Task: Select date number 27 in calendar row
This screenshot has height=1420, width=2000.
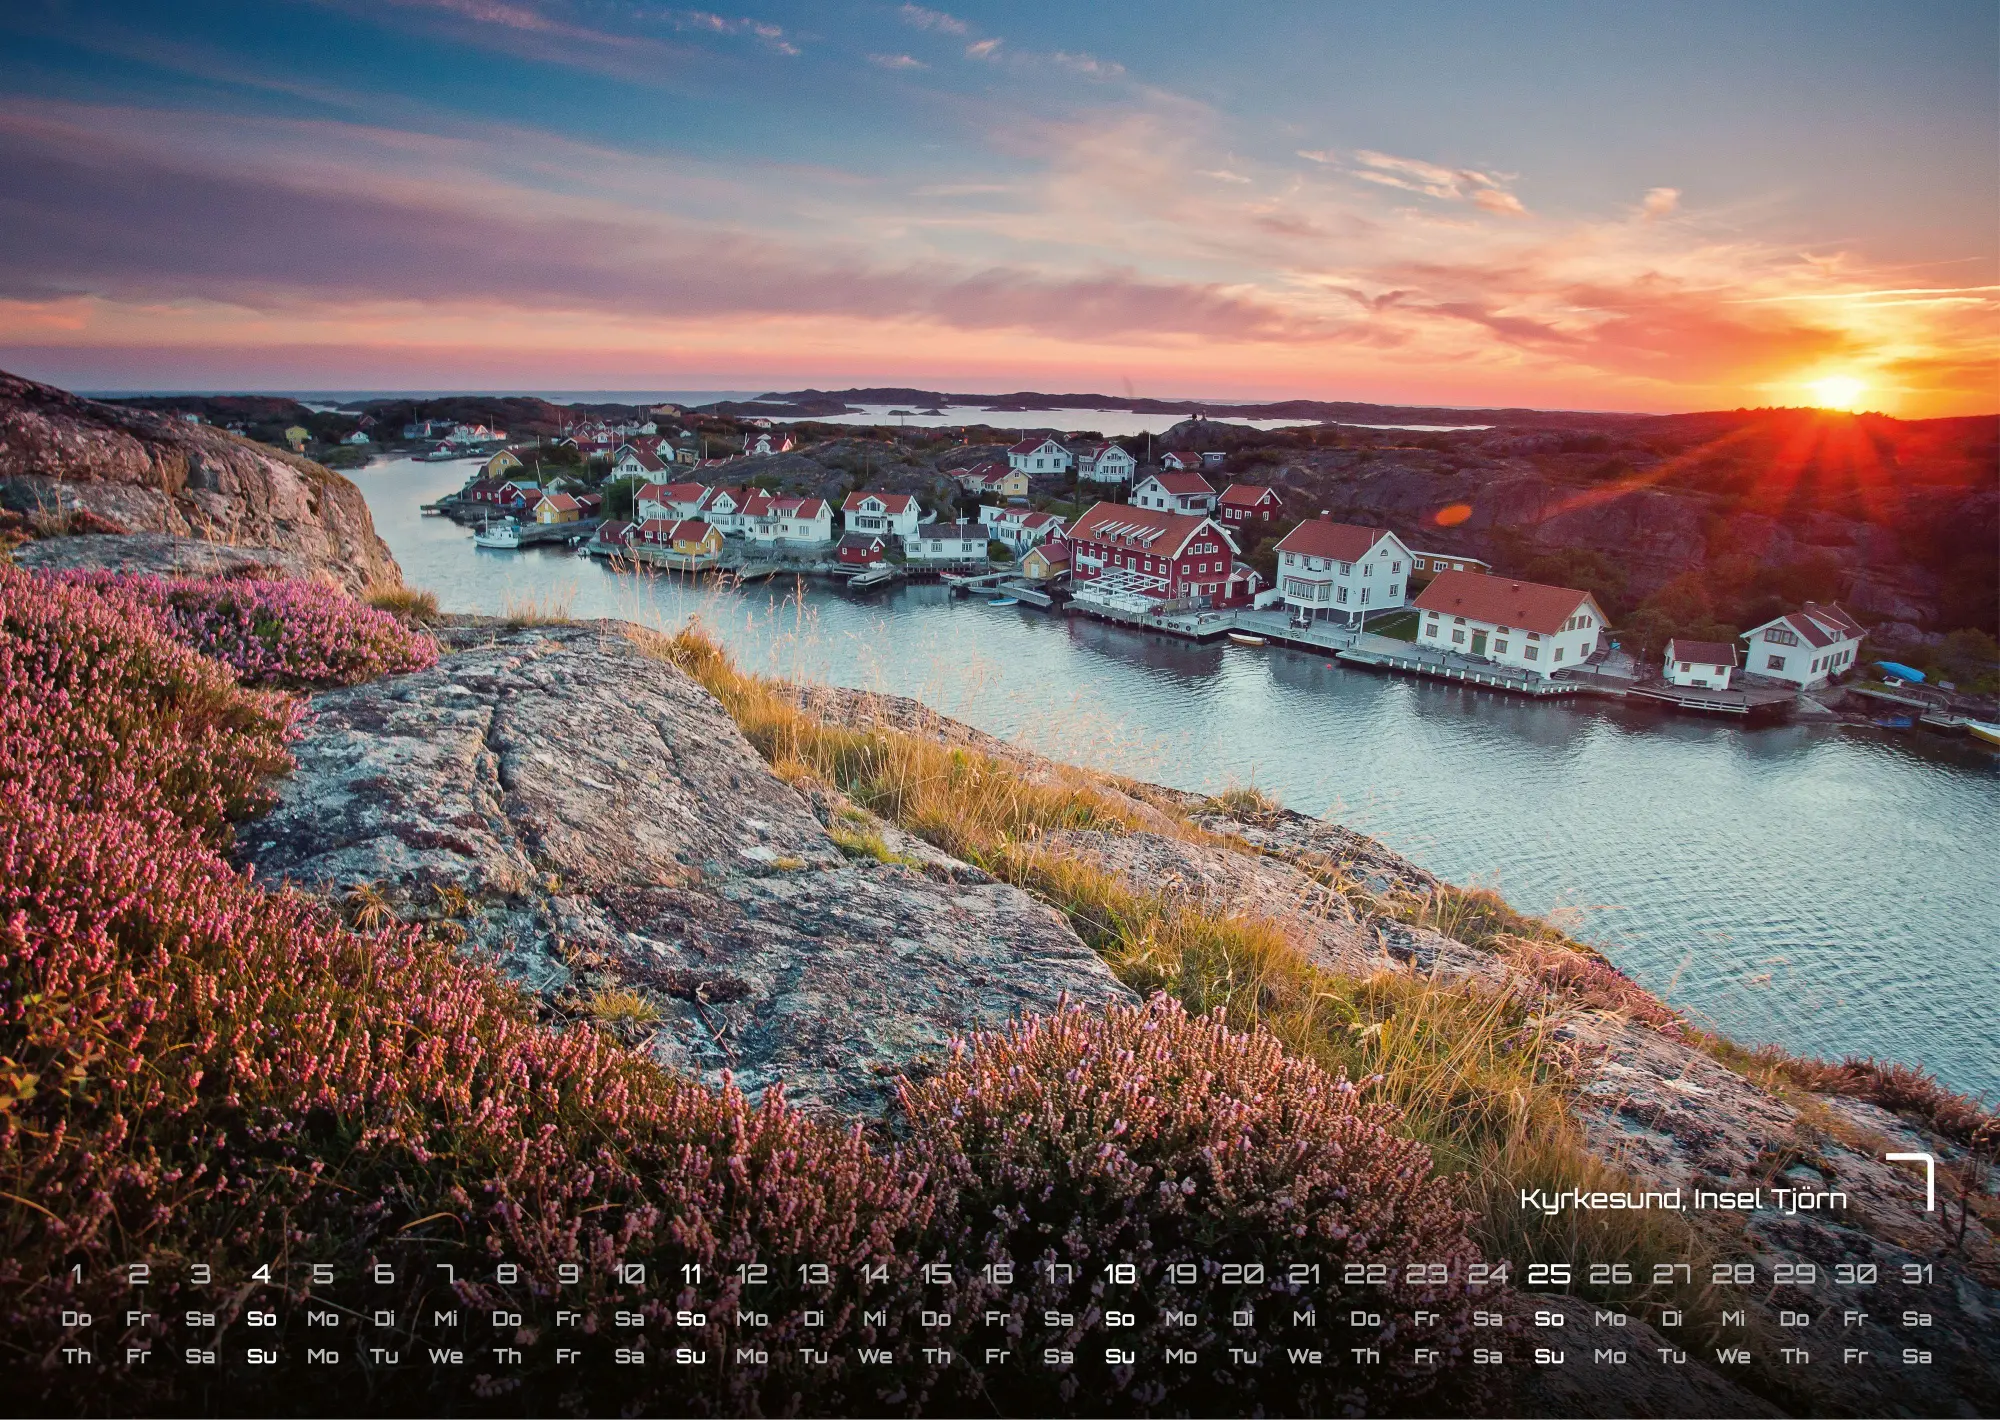Action: [x=1672, y=1274]
